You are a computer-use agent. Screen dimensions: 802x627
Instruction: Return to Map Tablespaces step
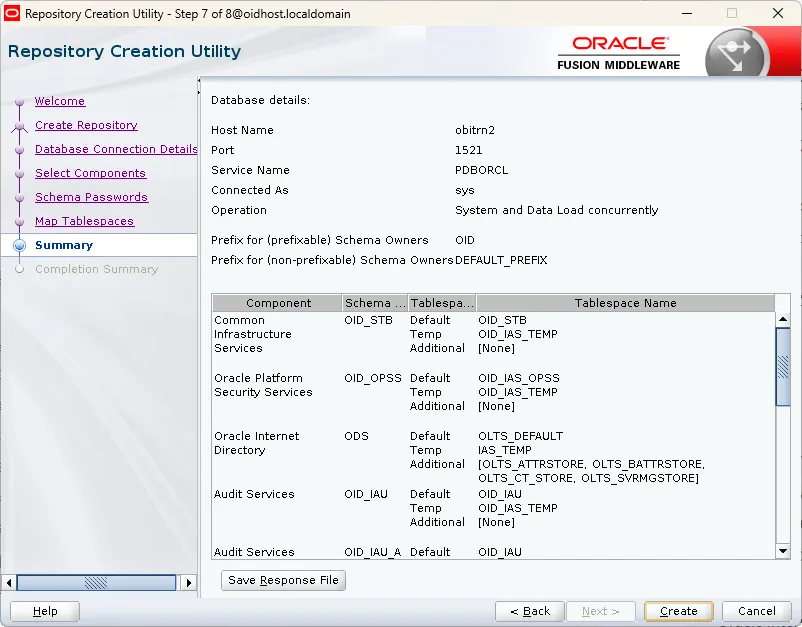(x=84, y=221)
